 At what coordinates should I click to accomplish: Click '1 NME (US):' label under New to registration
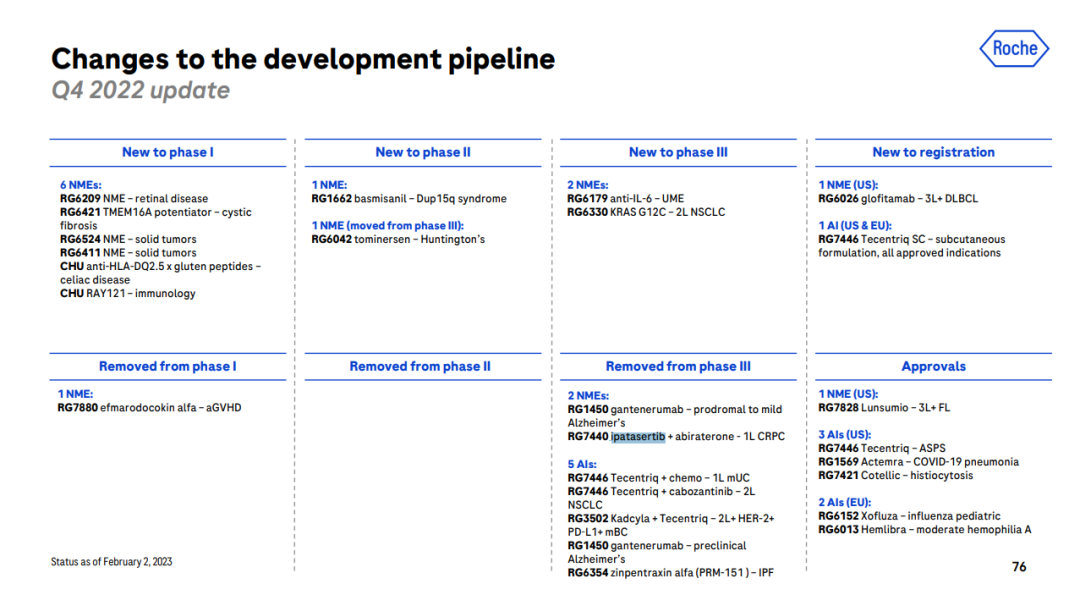point(848,185)
